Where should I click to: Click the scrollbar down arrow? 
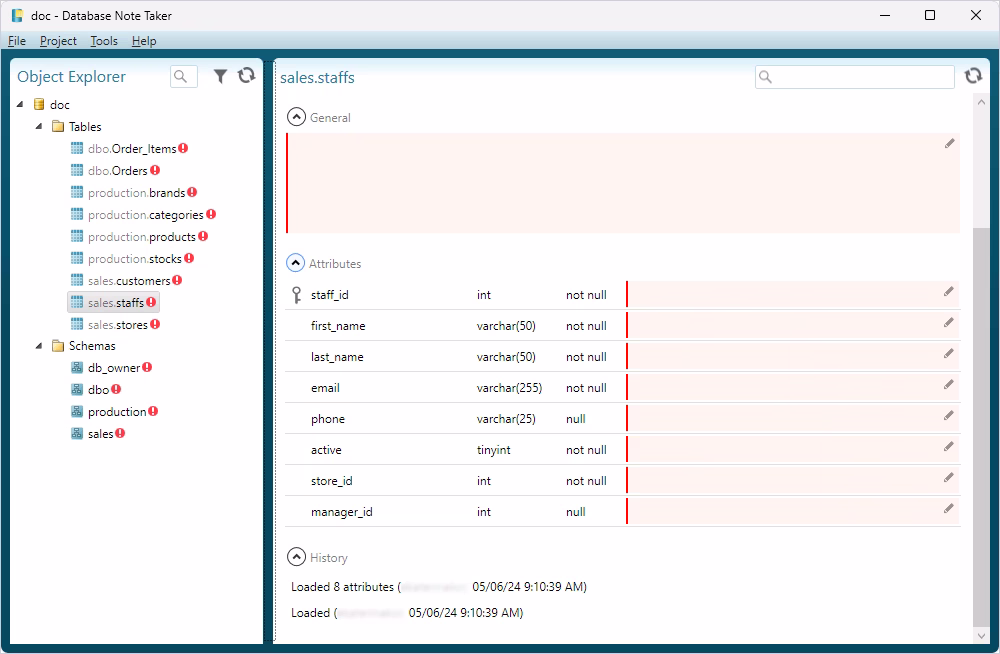click(x=981, y=635)
